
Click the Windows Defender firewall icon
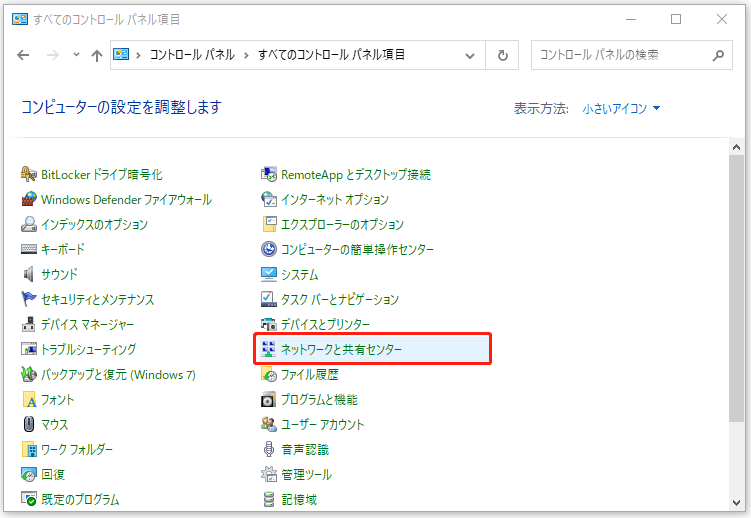click(29, 199)
